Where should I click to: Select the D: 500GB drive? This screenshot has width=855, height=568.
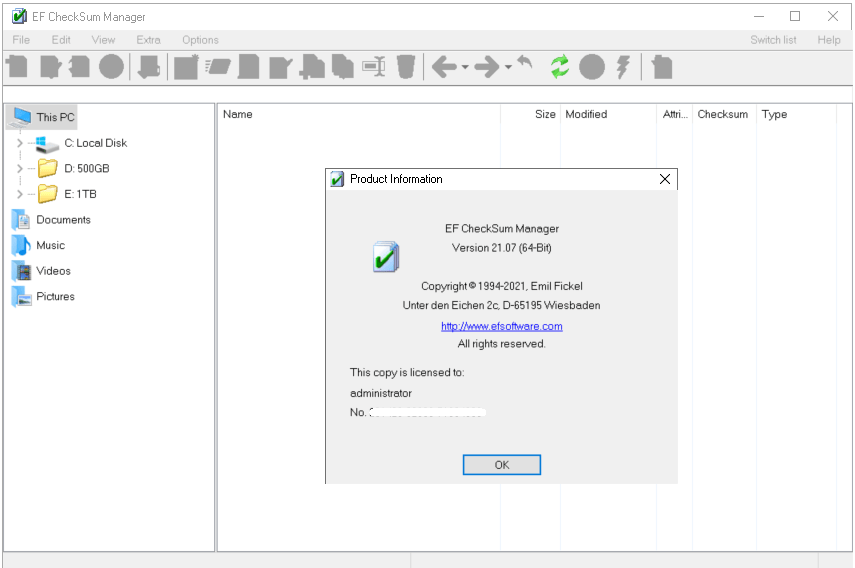(x=87, y=168)
